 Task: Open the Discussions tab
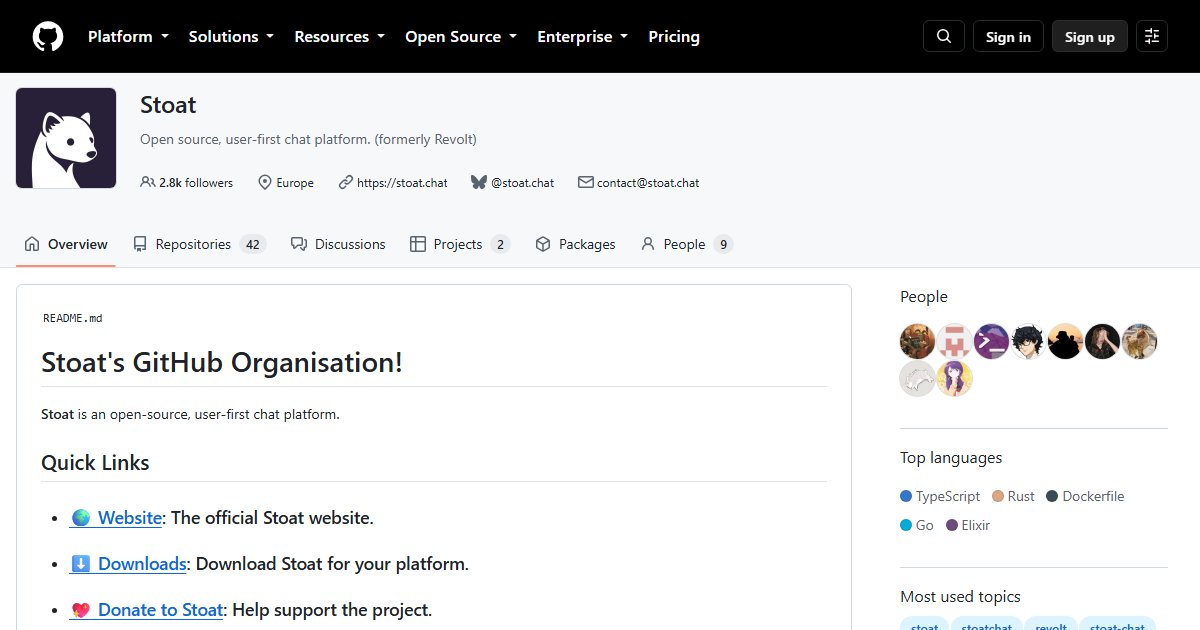[x=338, y=244]
